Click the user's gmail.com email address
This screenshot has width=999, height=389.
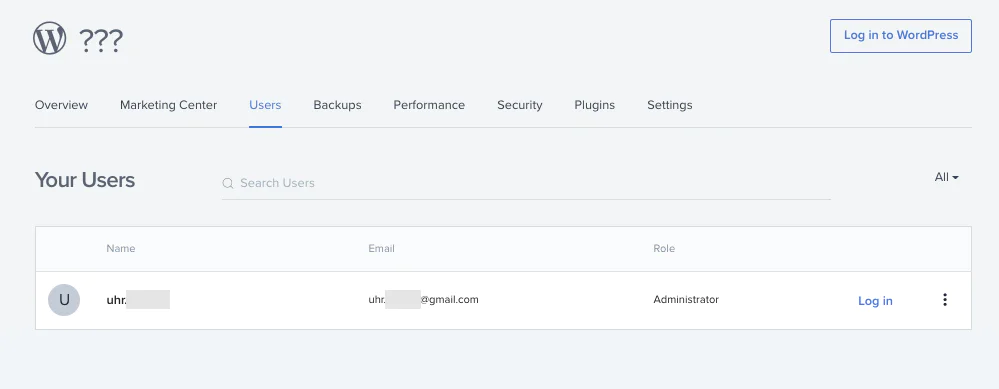[x=423, y=299]
